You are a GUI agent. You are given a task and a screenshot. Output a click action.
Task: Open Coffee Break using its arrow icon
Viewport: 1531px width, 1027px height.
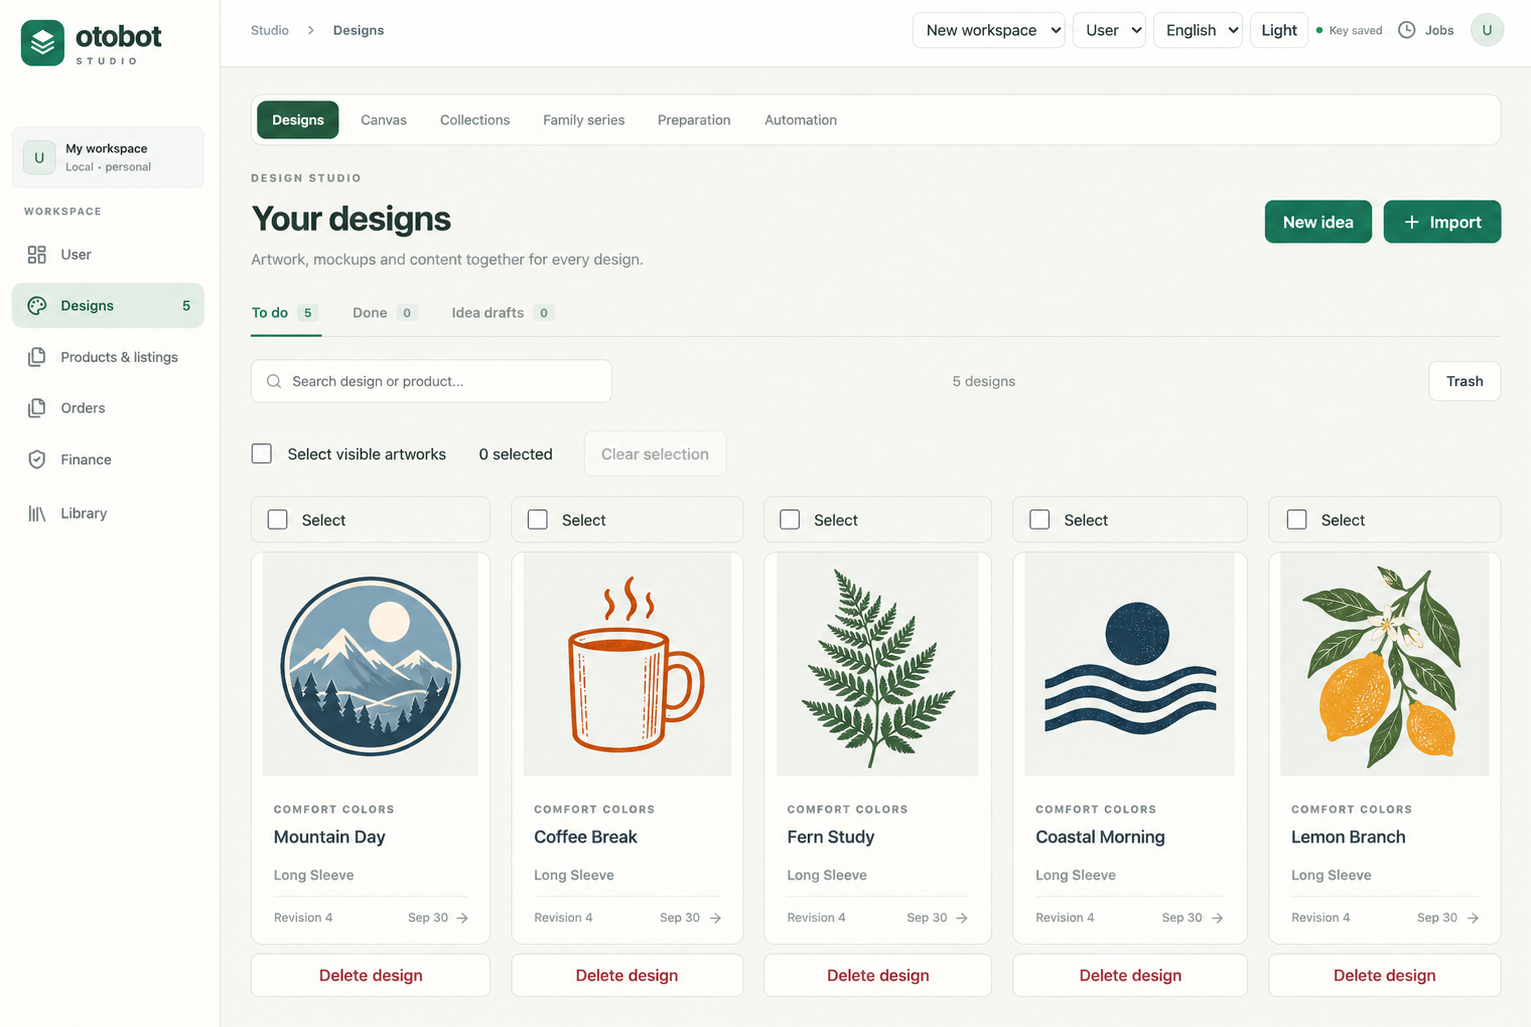pos(715,918)
